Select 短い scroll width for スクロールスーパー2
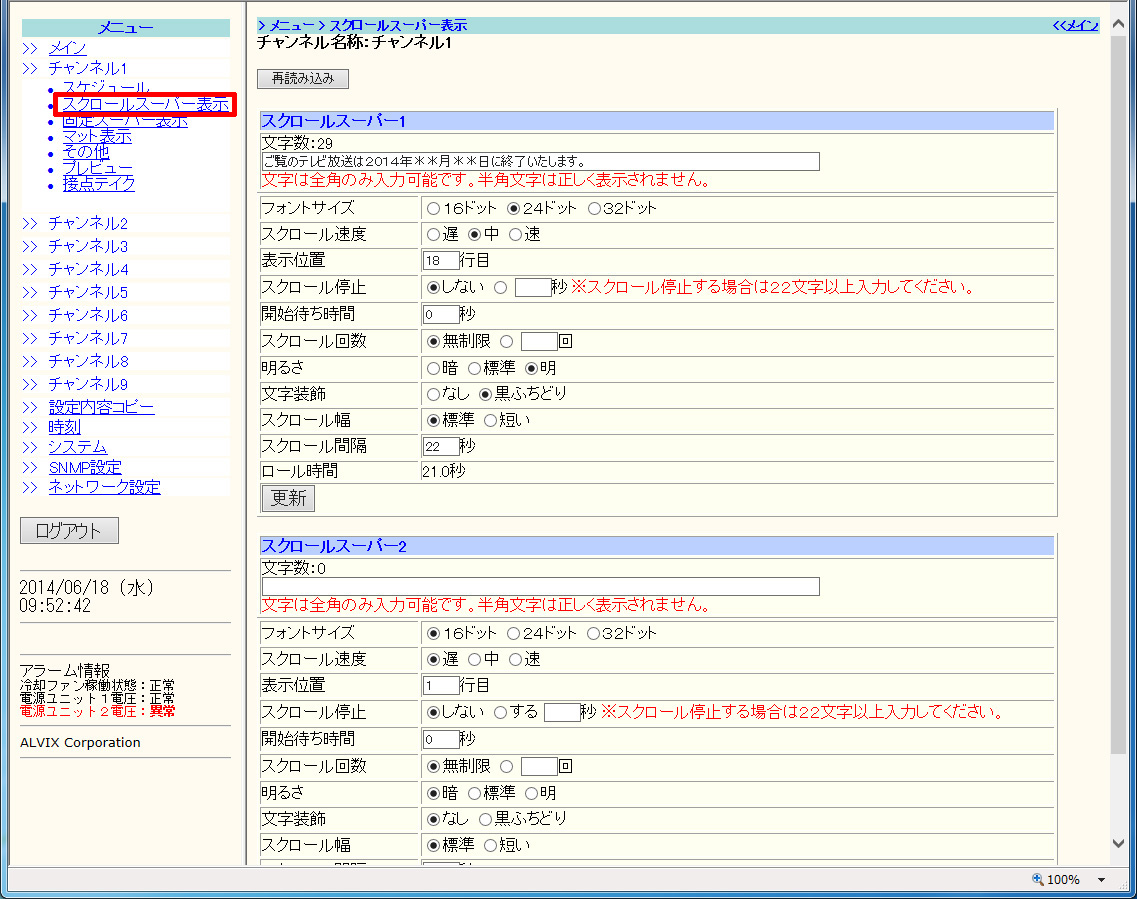Viewport: 1137px width, 899px height. point(490,845)
